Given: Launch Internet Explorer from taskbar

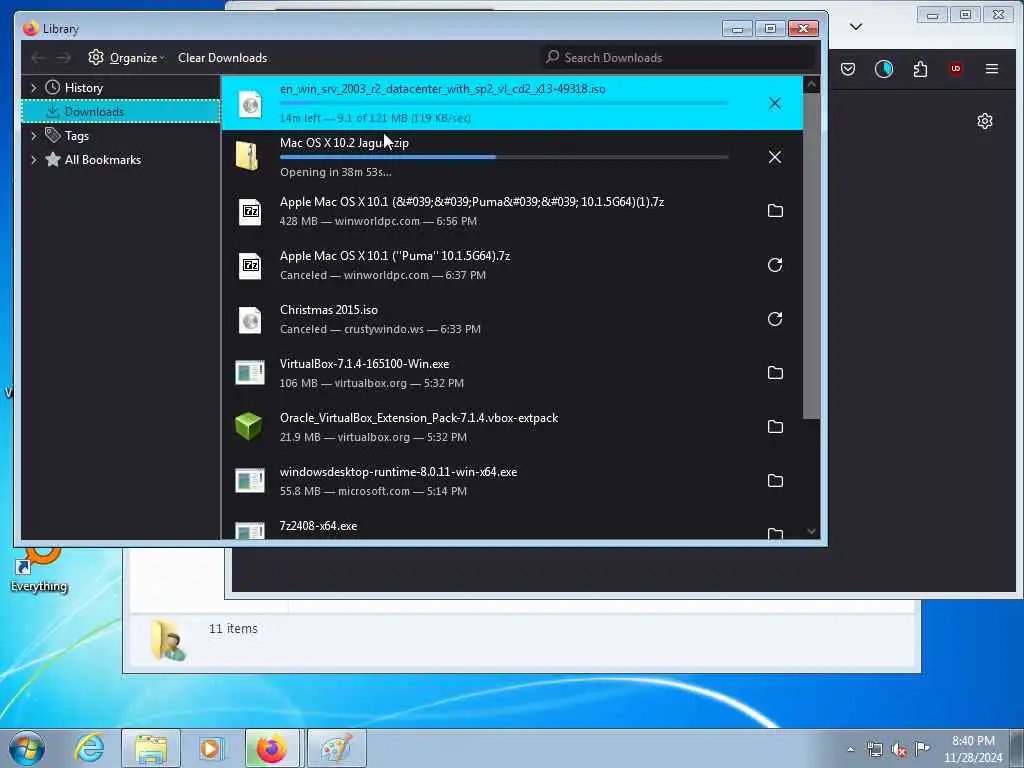Looking at the screenshot, I should pos(89,748).
